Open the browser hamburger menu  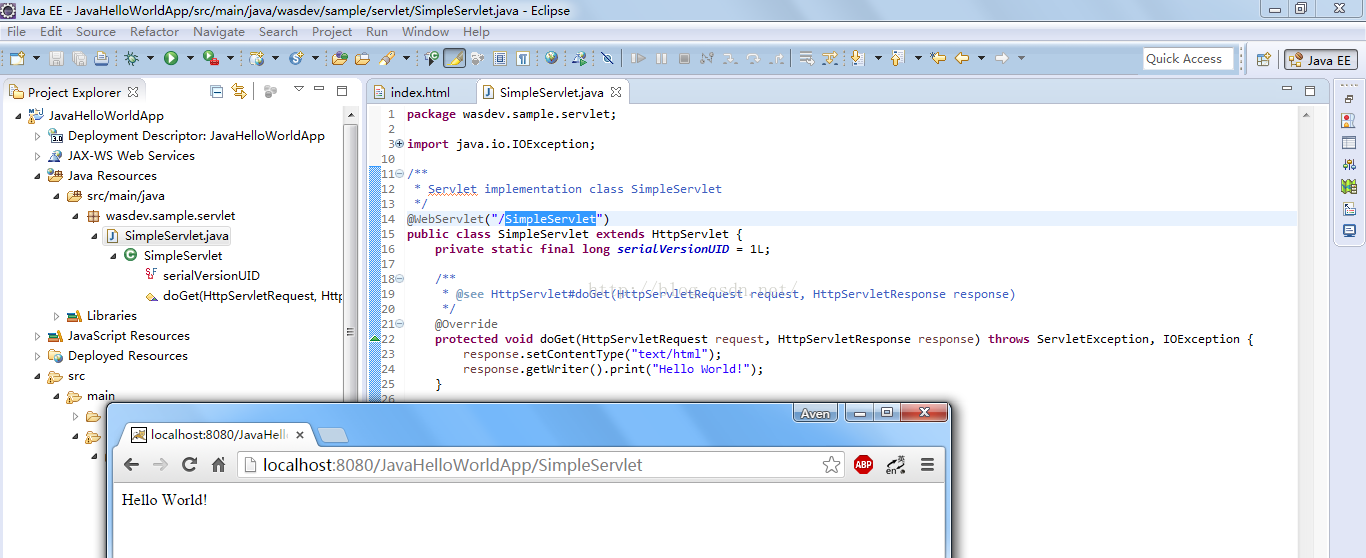coord(927,464)
